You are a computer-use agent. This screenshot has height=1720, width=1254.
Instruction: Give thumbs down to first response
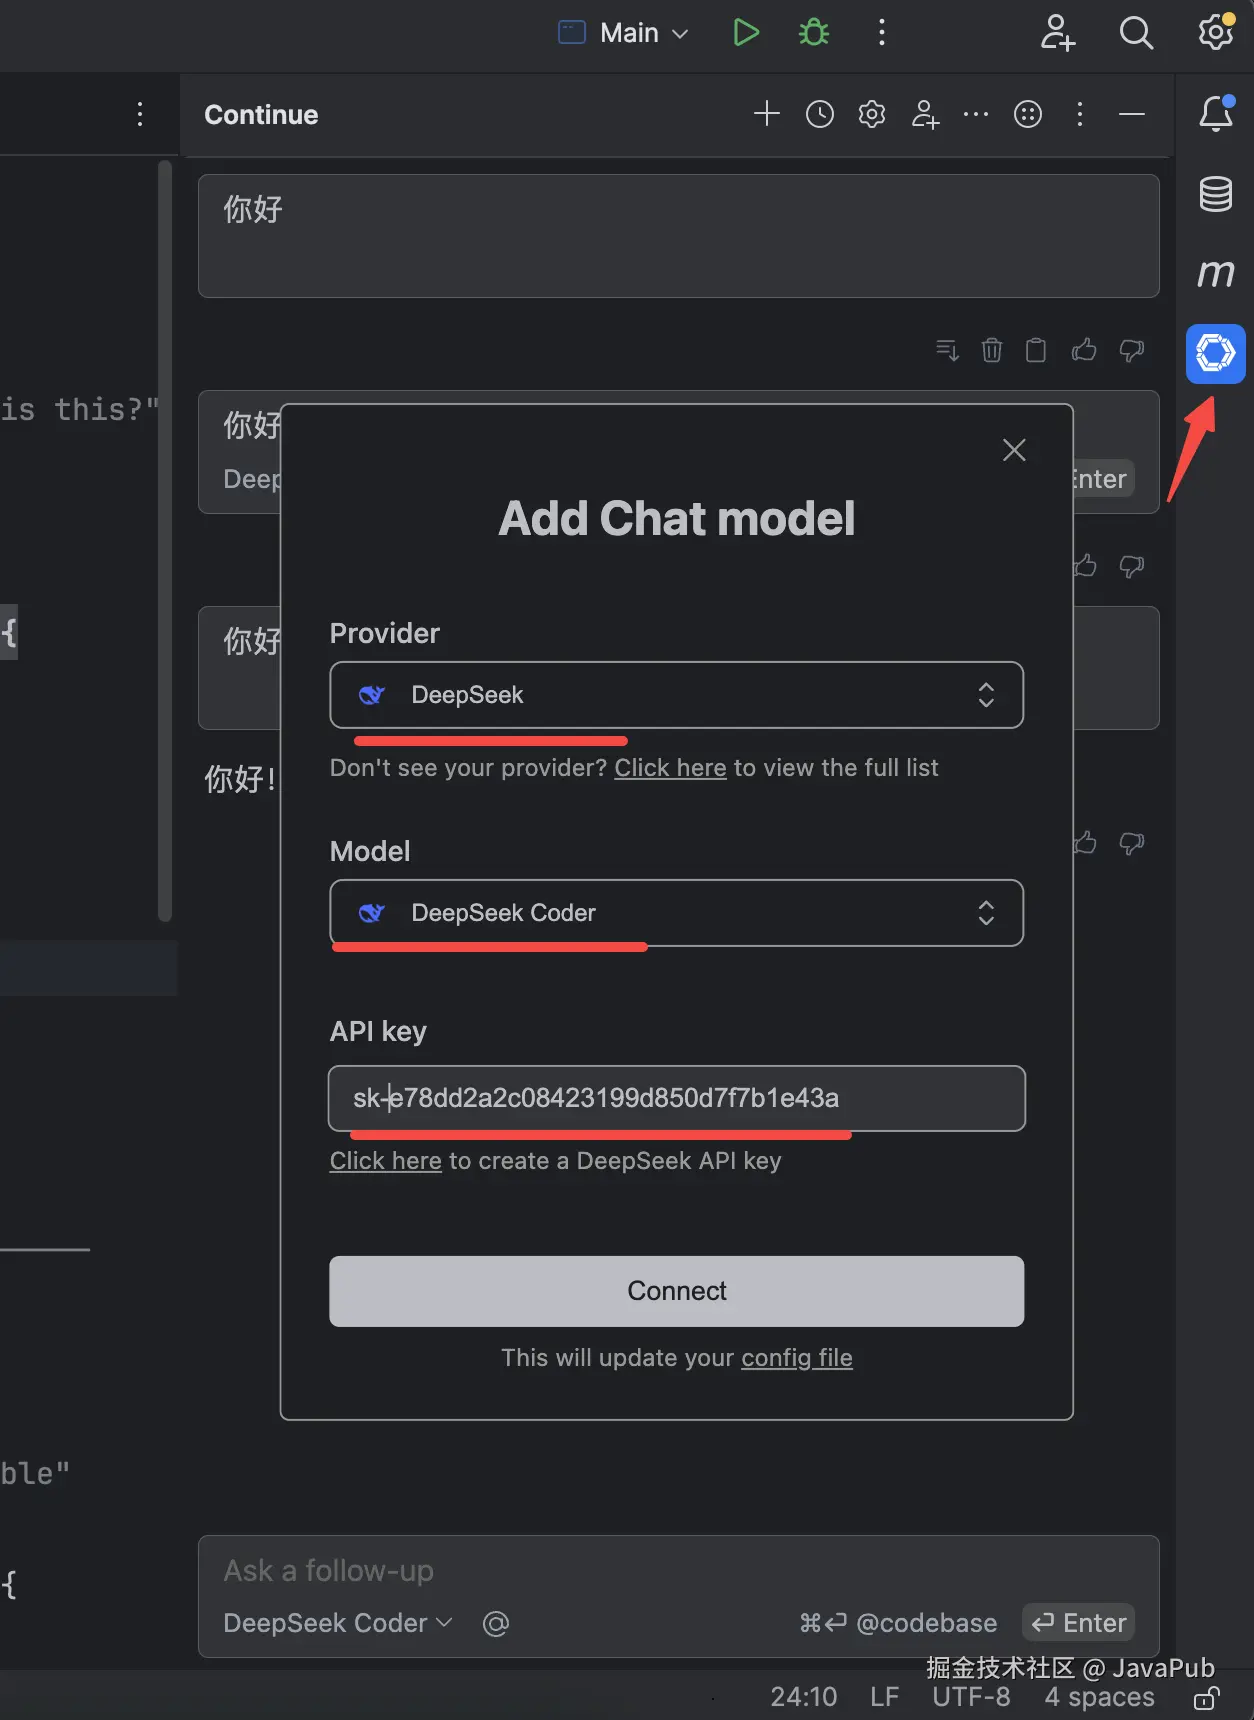(x=1131, y=350)
